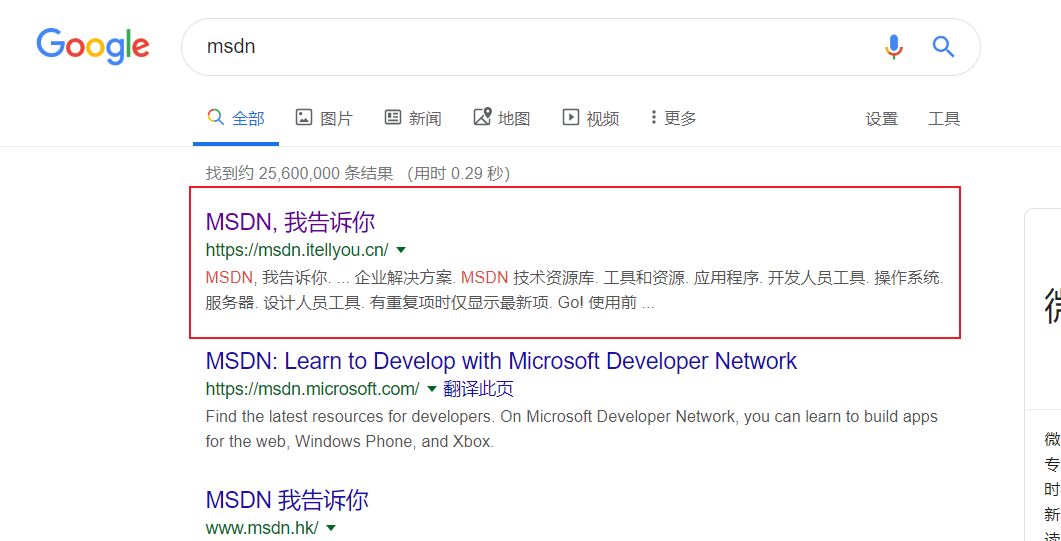Click the Google logo
Image resolution: width=1061 pixels, height=541 pixels.
click(x=93, y=46)
